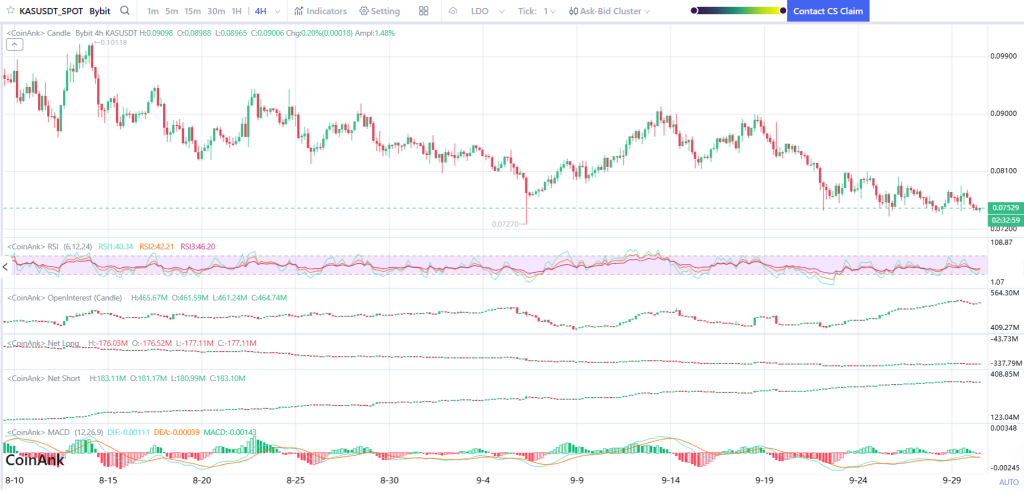
Task: Click the left arrow on the chart edge
Action: click(5, 266)
